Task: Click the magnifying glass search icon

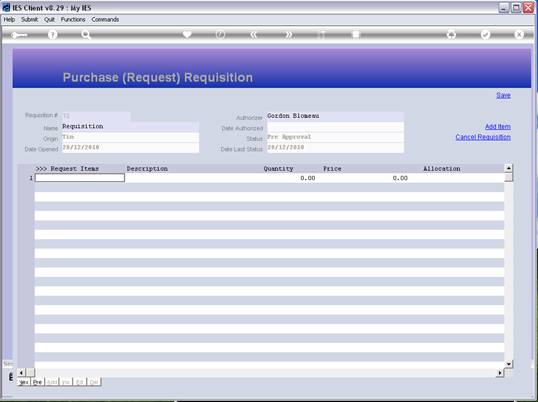Action: [x=86, y=35]
